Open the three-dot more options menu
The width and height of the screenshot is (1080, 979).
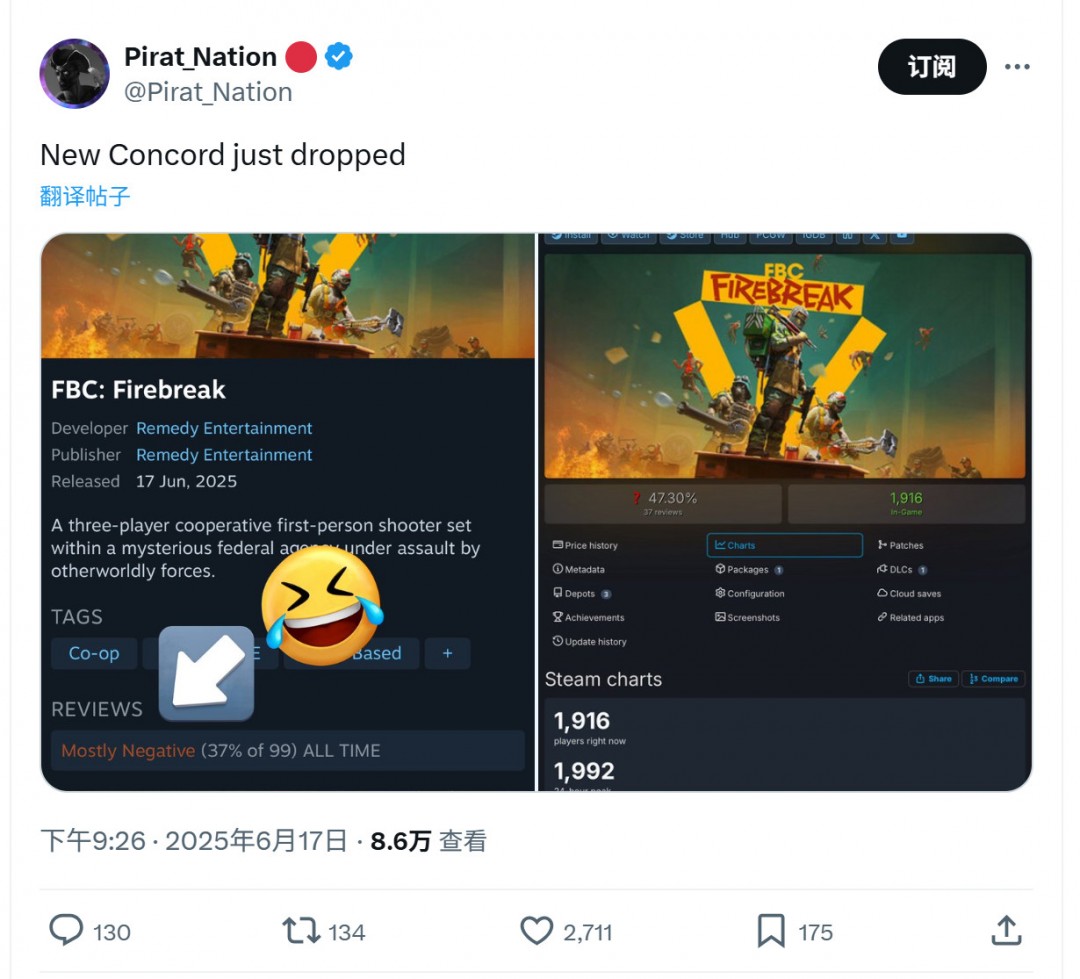pos(1017,67)
